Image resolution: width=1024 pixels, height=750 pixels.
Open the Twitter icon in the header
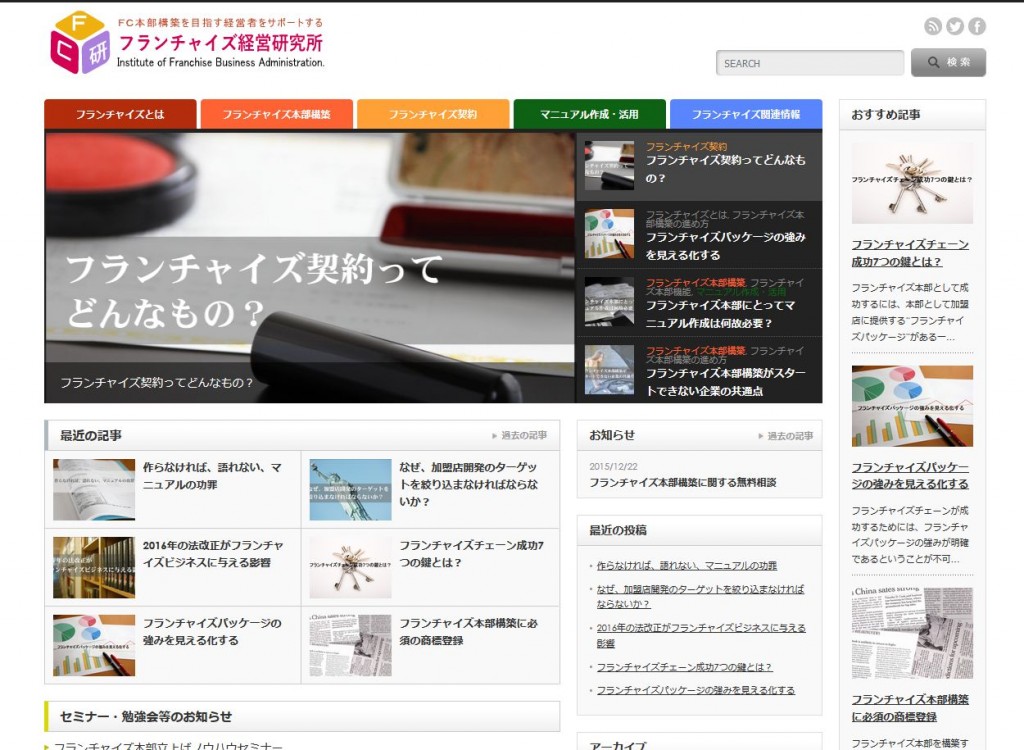956,27
